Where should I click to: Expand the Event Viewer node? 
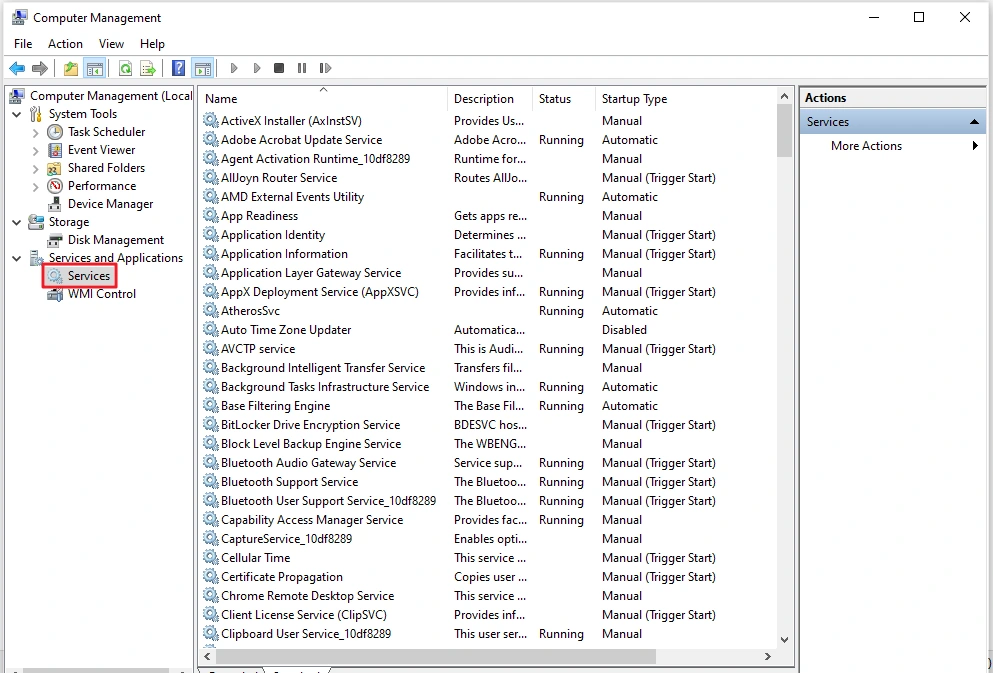[35, 151]
